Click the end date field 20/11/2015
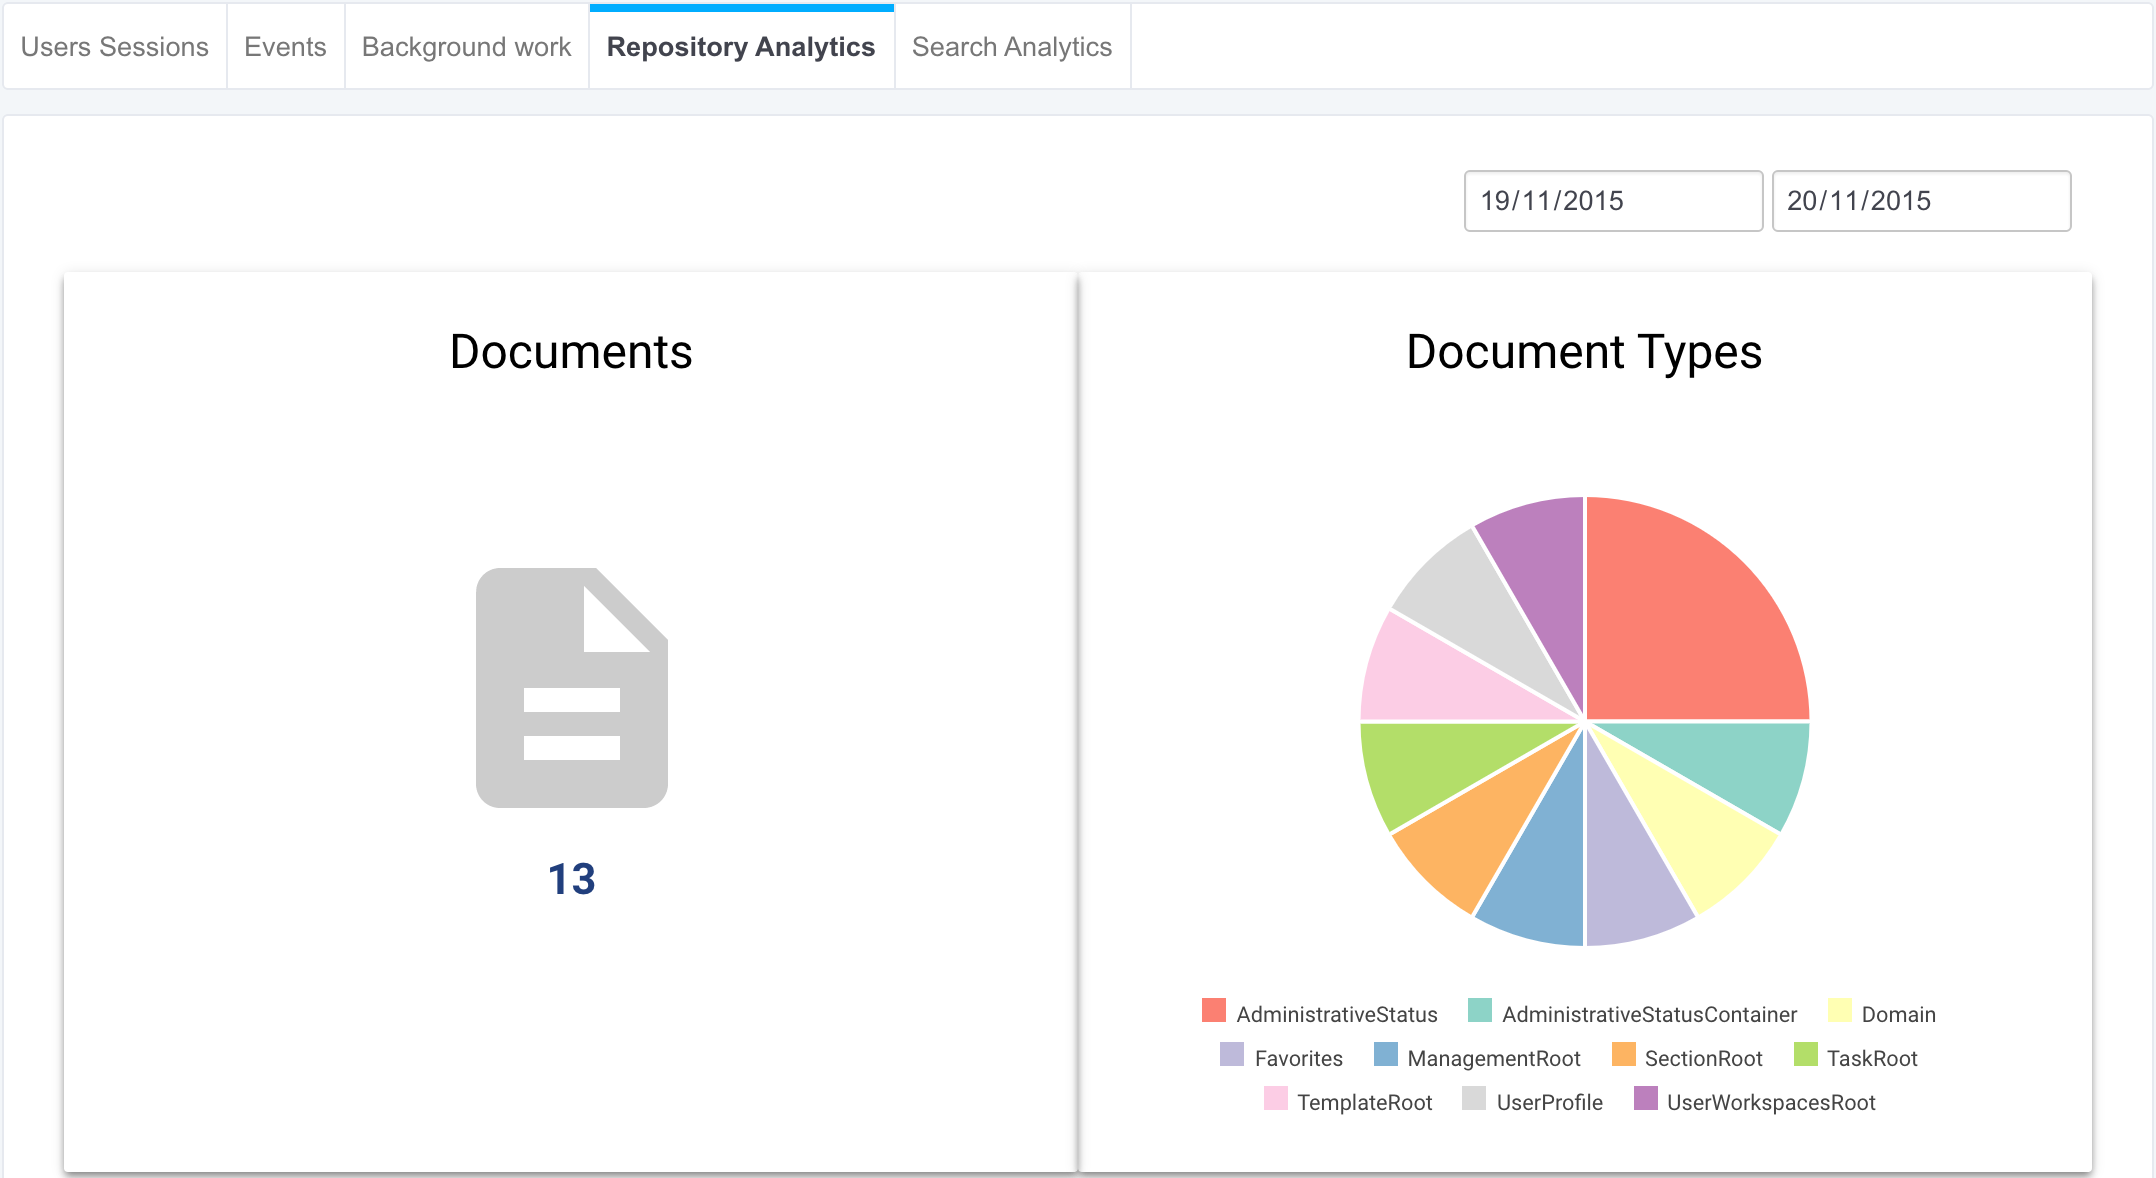This screenshot has width=2156, height=1178. tap(1921, 201)
